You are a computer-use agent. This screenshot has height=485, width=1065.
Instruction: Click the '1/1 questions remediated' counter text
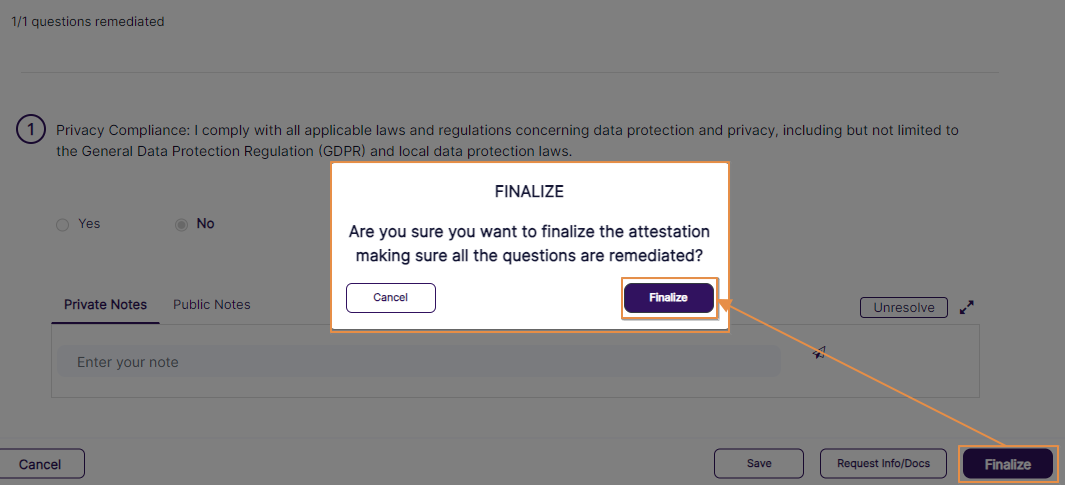coord(88,22)
